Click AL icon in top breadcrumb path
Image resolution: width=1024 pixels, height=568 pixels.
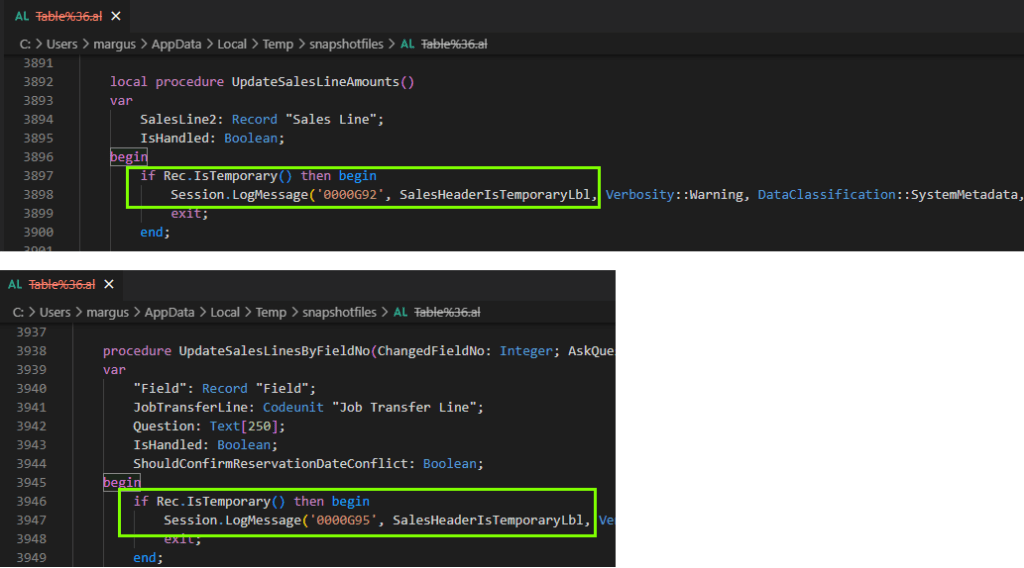(x=407, y=44)
